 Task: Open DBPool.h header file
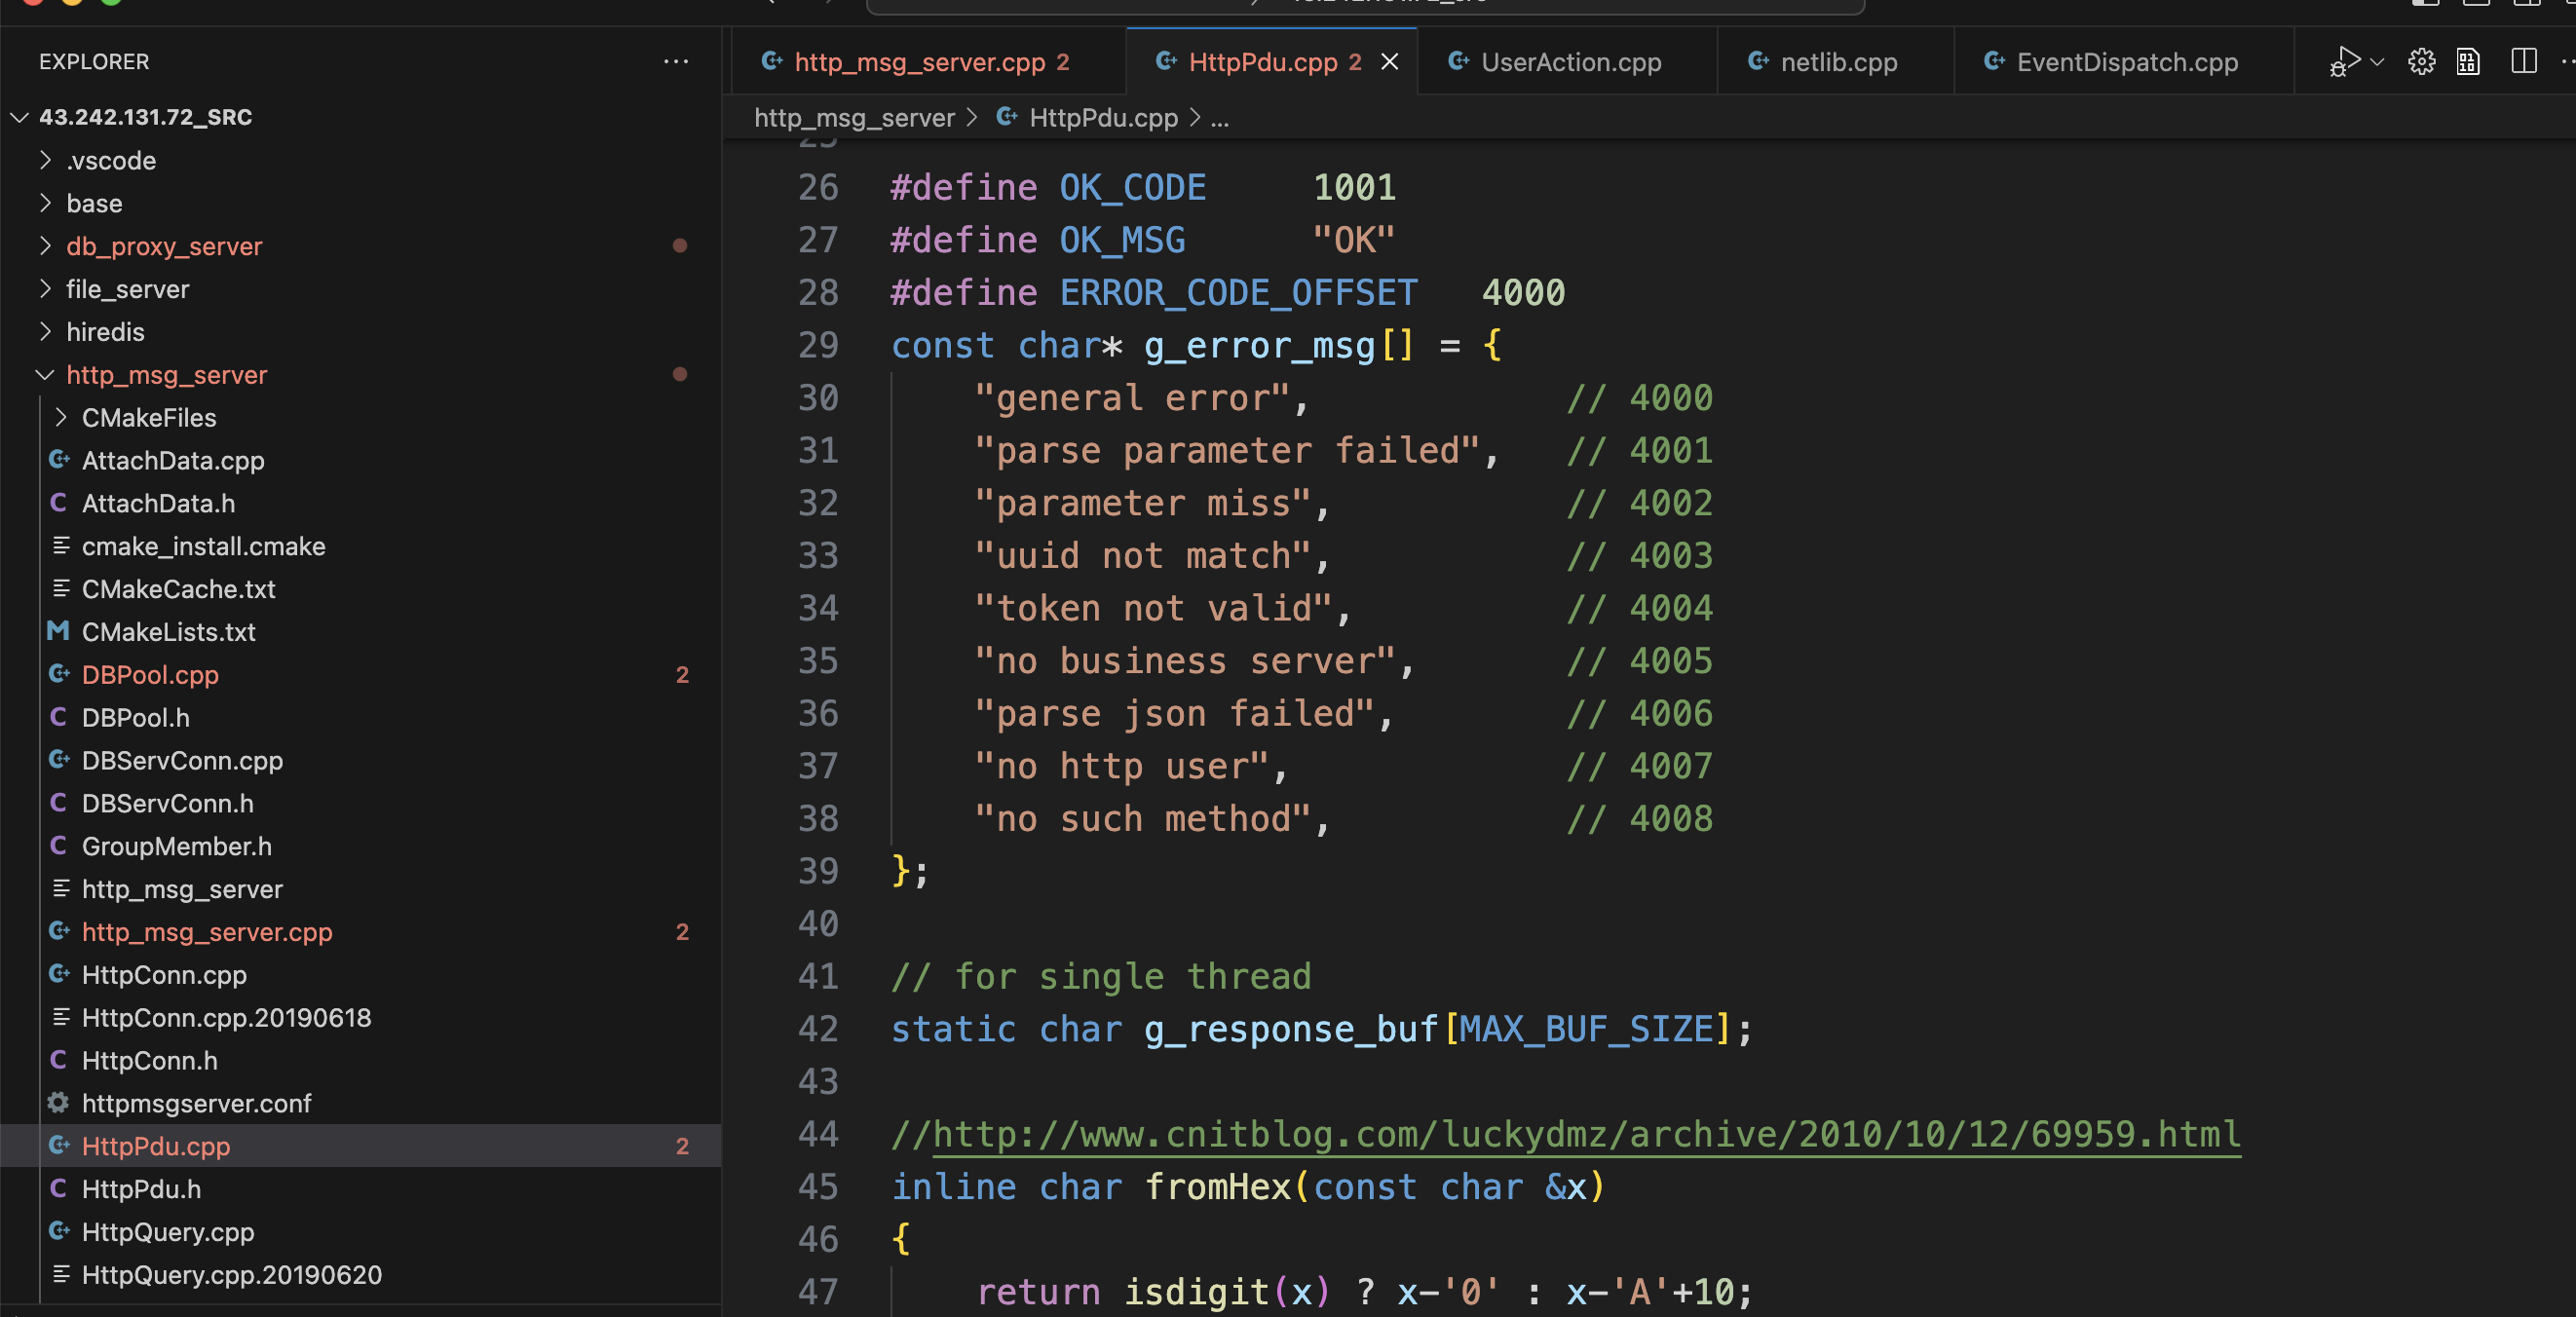(360, 718)
